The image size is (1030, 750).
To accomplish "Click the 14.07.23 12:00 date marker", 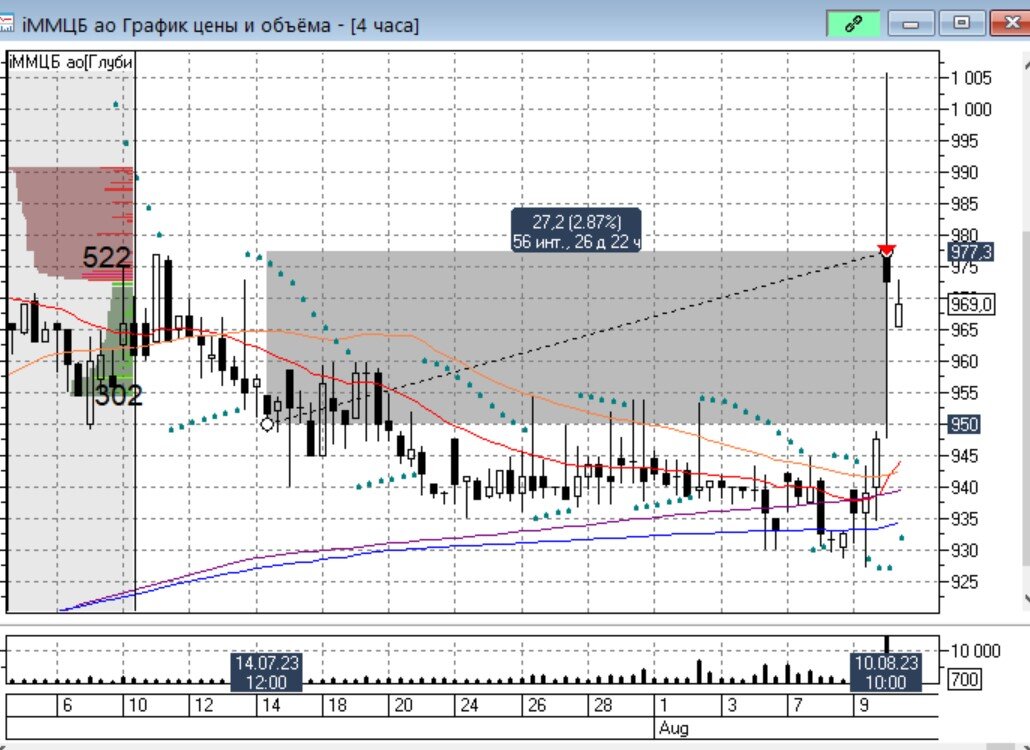I will pyautogui.click(x=267, y=672).
